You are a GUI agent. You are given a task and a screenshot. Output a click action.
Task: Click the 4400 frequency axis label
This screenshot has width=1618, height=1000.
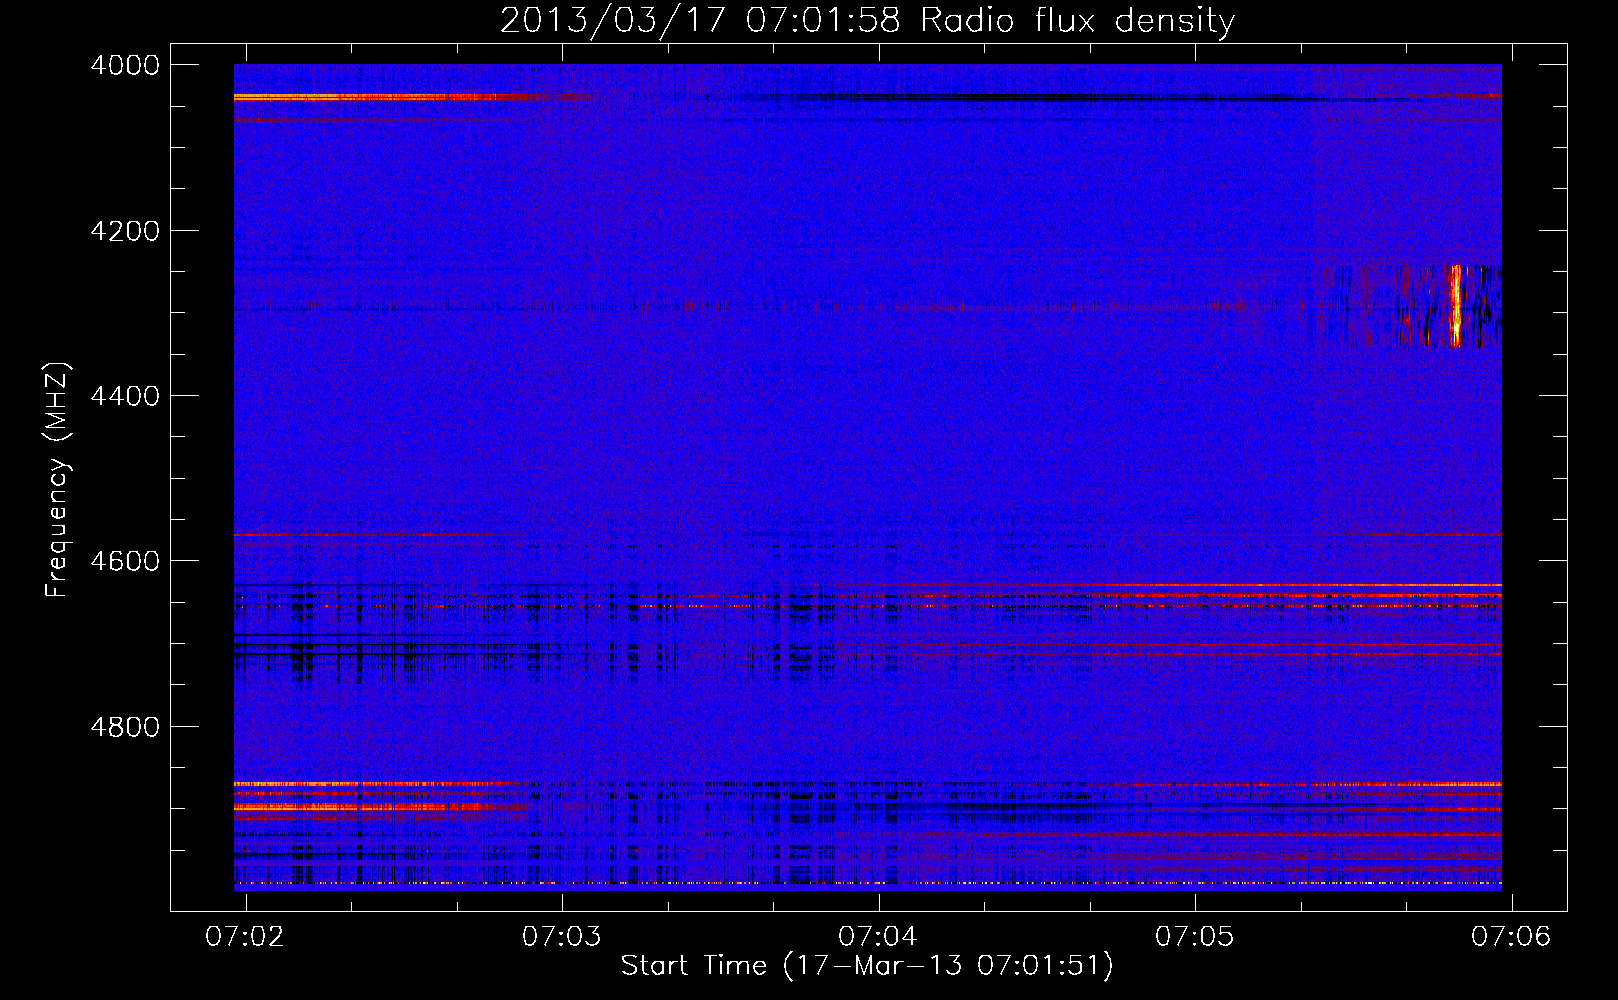pyautogui.click(x=124, y=396)
